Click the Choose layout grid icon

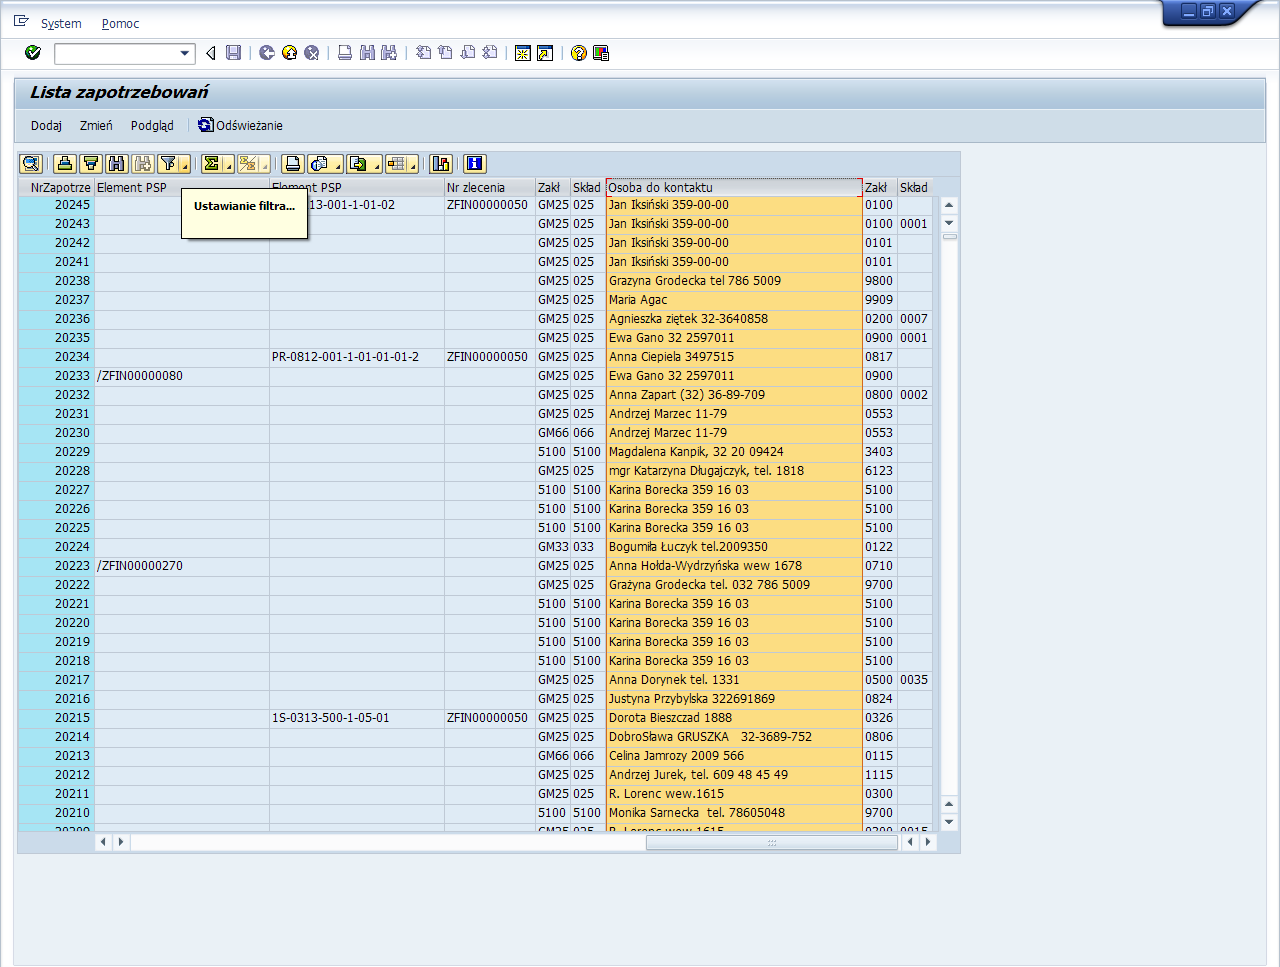point(397,164)
